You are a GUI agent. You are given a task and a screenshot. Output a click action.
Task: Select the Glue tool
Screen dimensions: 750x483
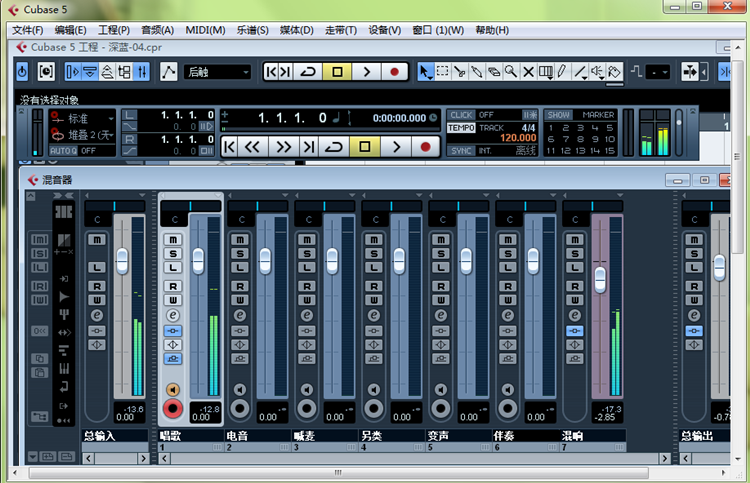pyautogui.click(x=477, y=72)
